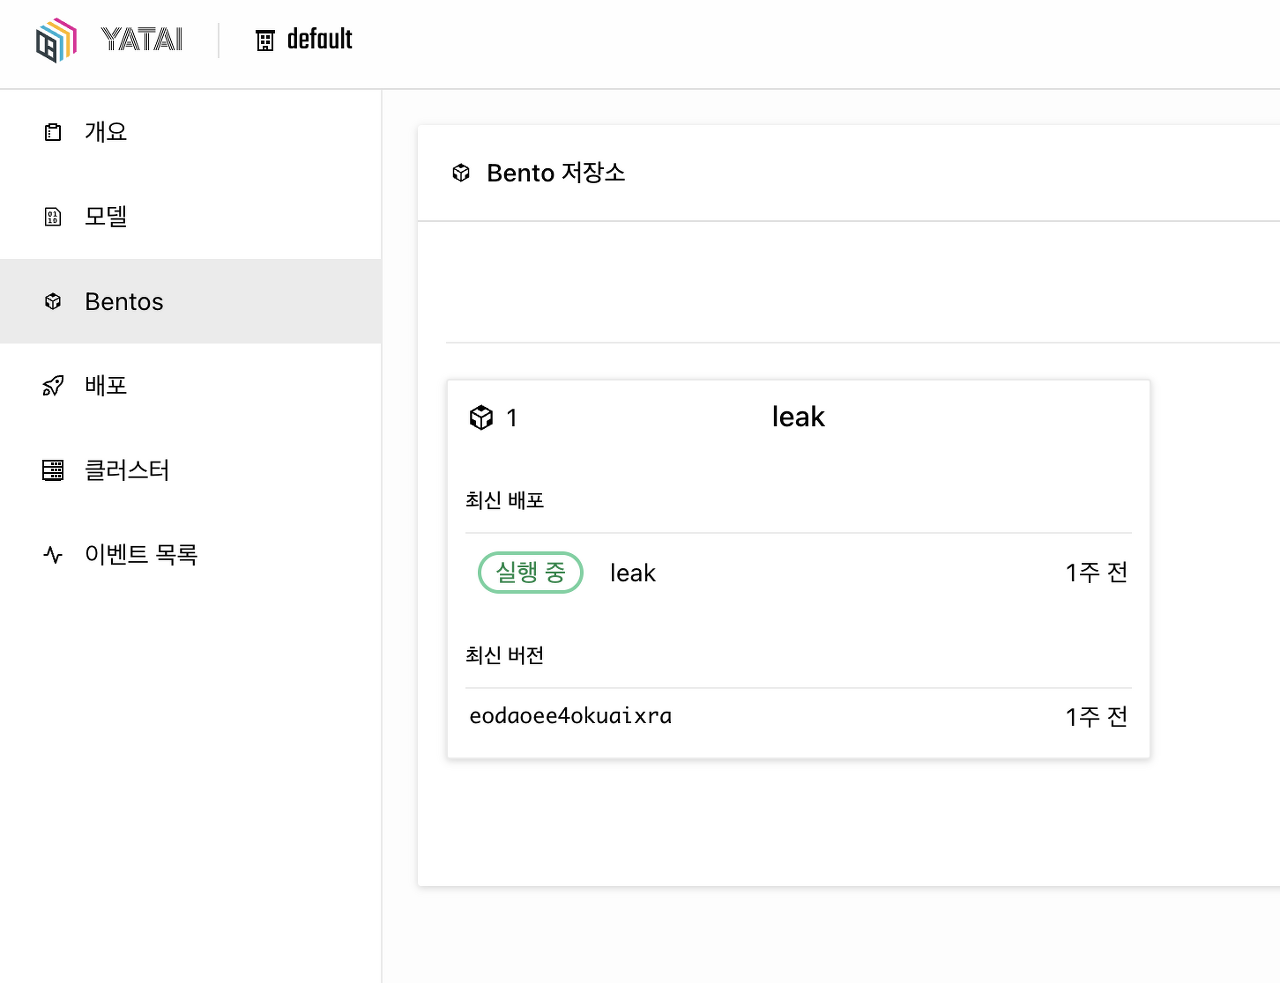Click the cube icon beside Bentos

tap(53, 301)
